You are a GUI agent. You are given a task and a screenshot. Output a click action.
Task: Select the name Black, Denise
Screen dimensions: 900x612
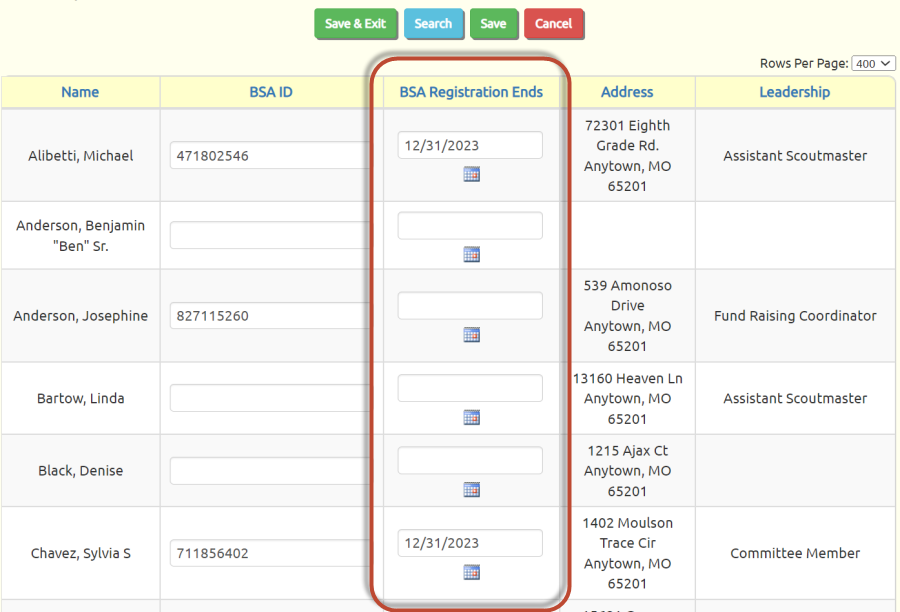click(x=80, y=471)
